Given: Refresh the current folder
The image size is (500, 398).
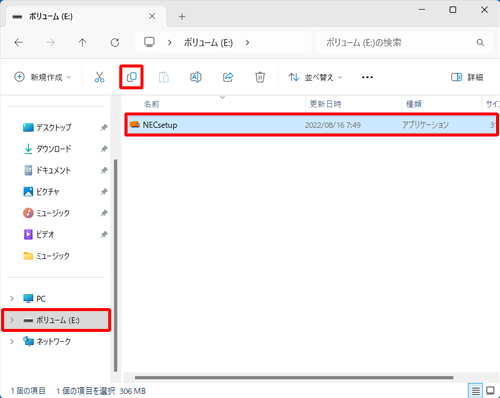Looking at the screenshot, I should [115, 42].
